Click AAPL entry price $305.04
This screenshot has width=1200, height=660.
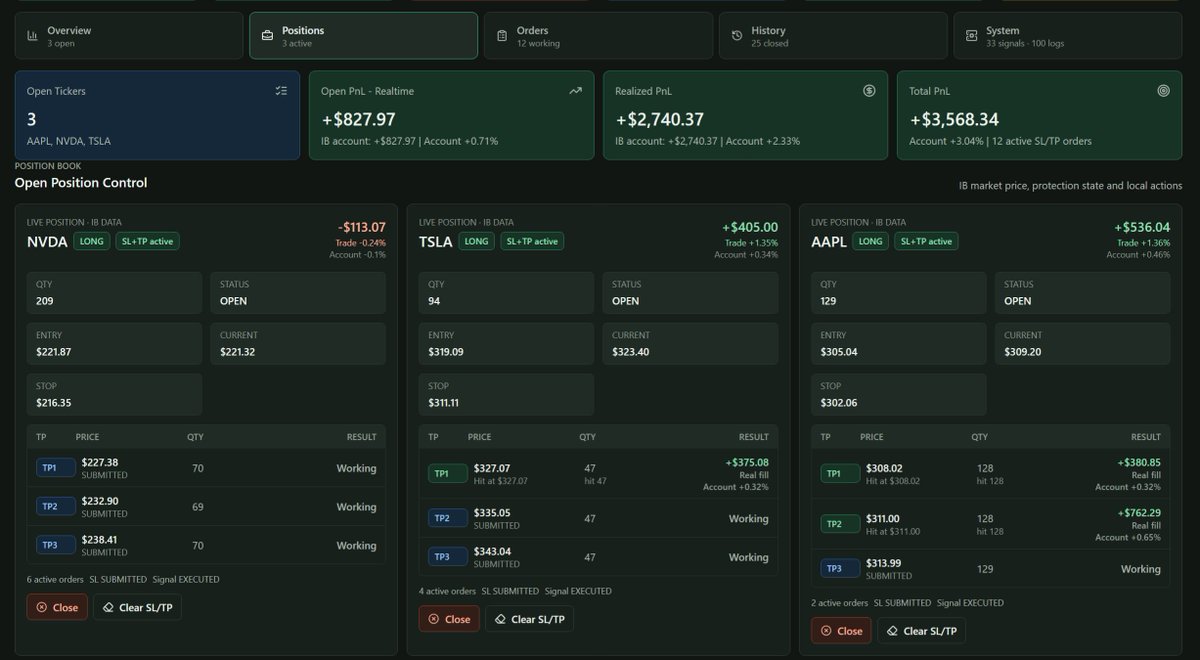pos(838,352)
